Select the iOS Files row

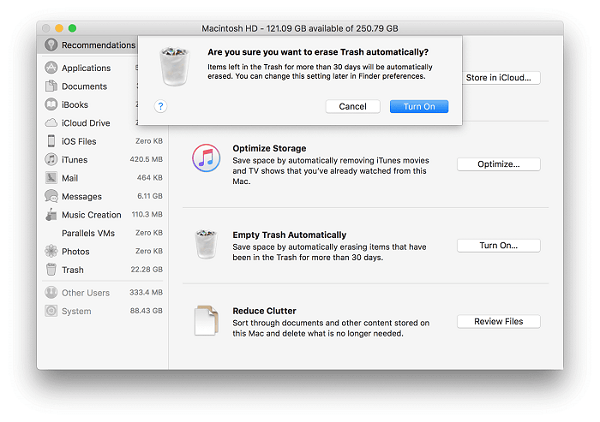click(x=104, y=141)
